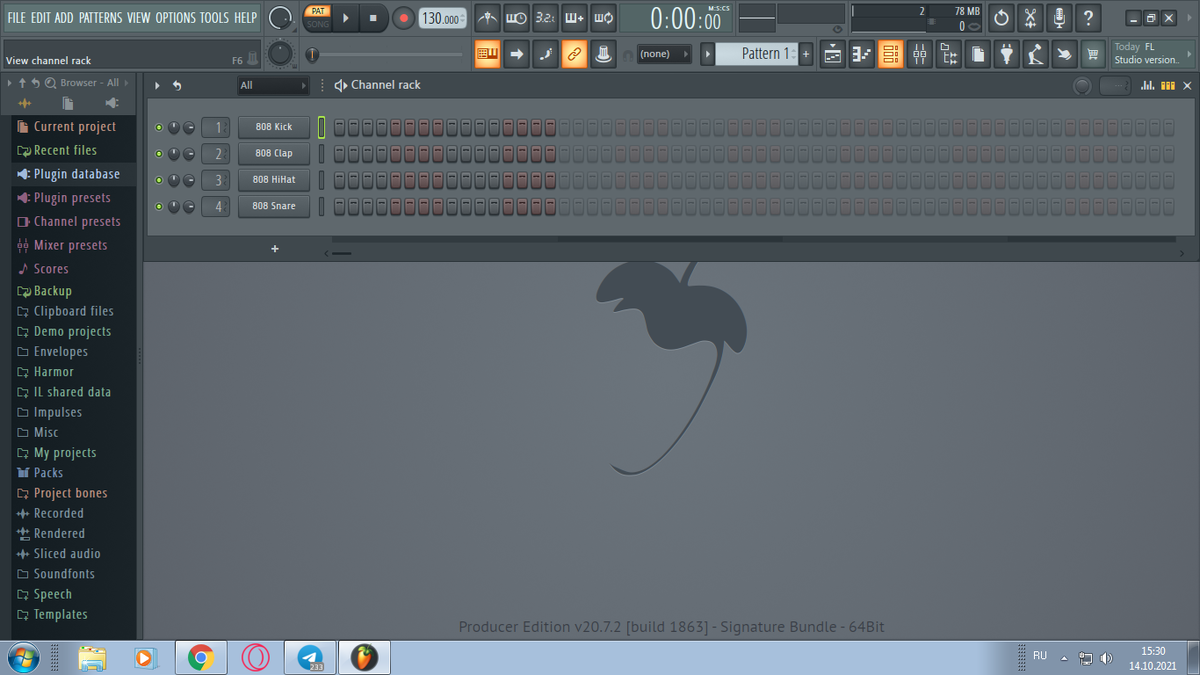Toggle multilink to controllers icon
1200x675 pixels.
(x=575, y=54)
